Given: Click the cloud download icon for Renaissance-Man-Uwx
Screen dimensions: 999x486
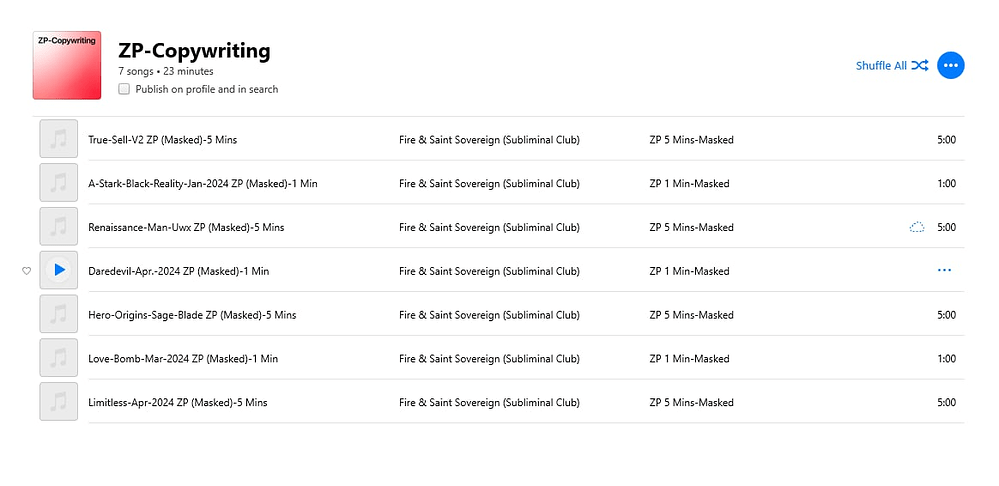Looking at the screenshot, I should 917,227.
